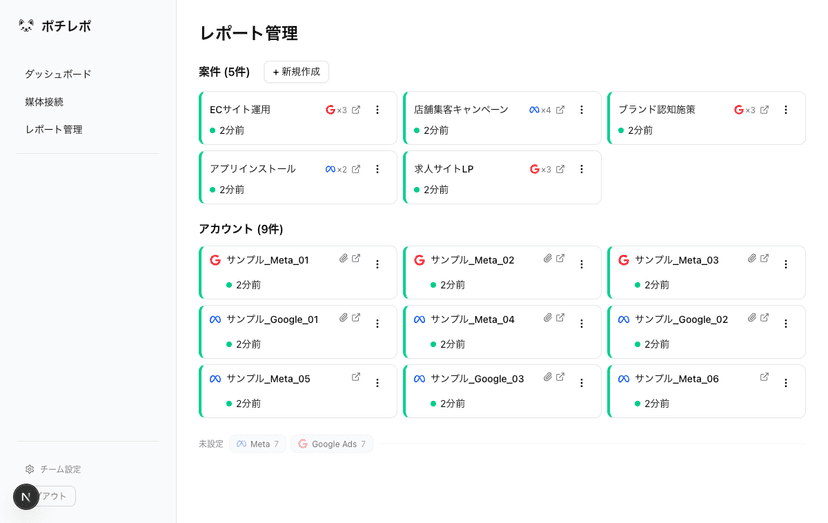Open kebab menu for サンプル_Meta_02
Image resolution: width=828 pixels, height=523 pixels.
[x=581, y=264]
